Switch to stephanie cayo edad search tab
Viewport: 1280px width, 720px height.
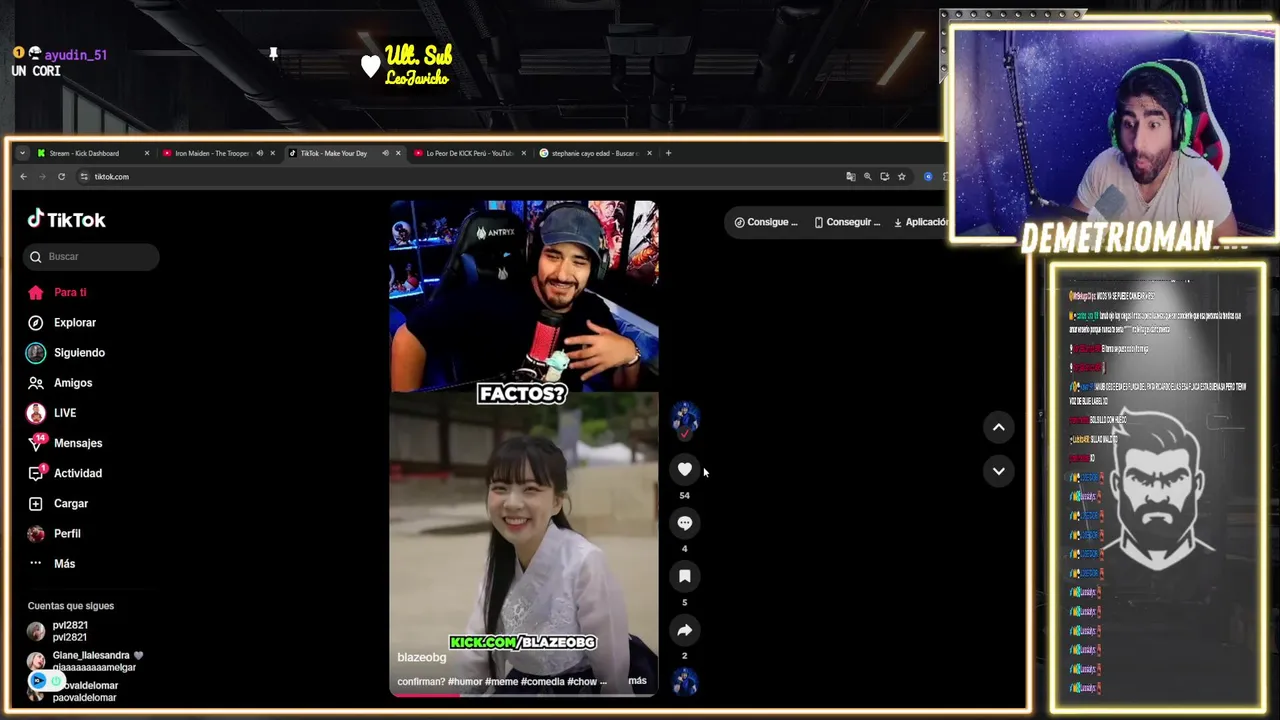point(595,153)
